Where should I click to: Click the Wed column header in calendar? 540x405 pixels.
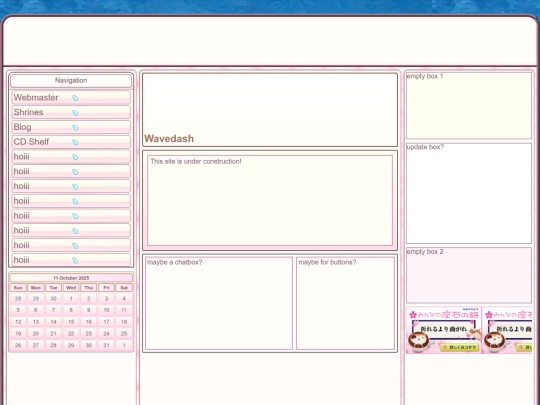[x=71, y=288]
